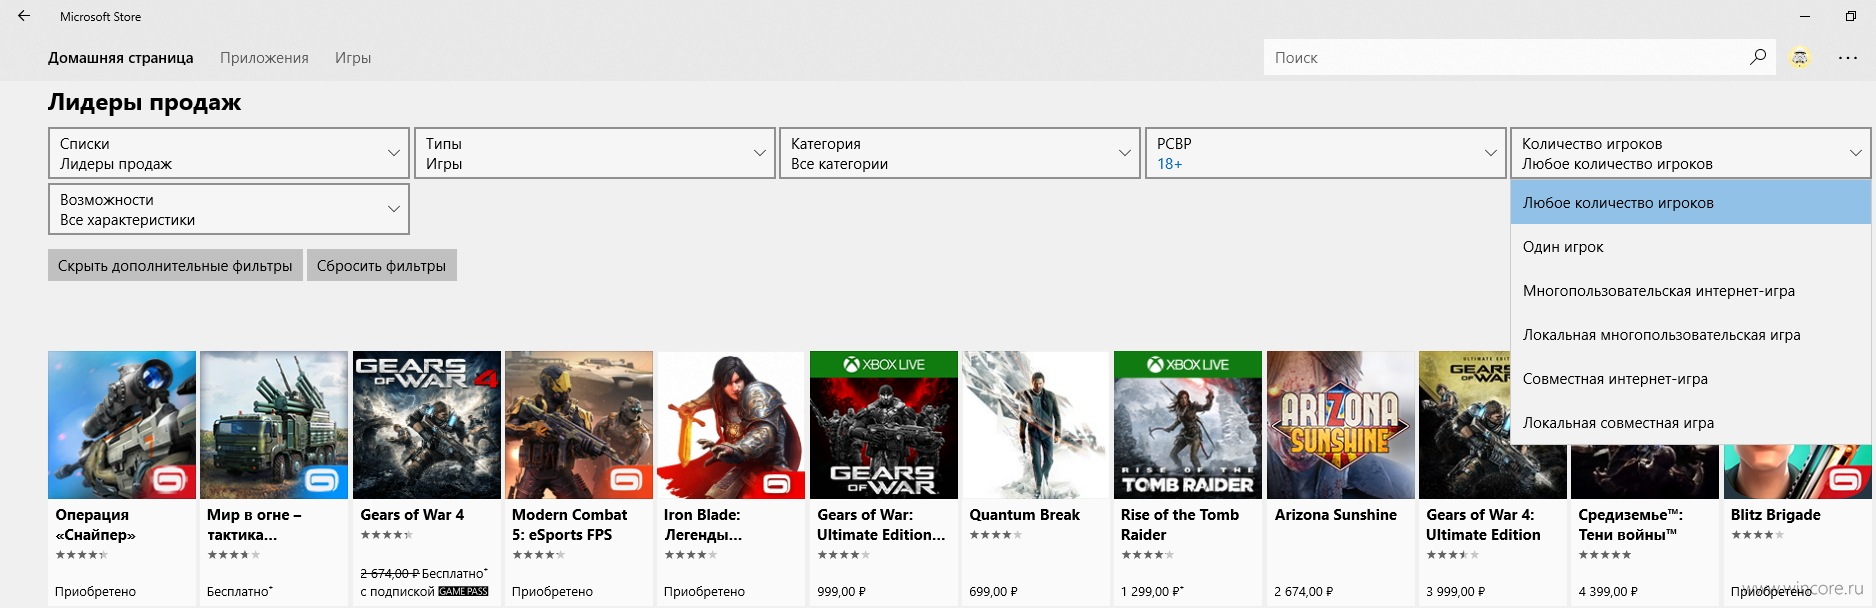Click Сбросить фильтры button
Viewport: 1876px width, 608px height.
pos(381,265)
